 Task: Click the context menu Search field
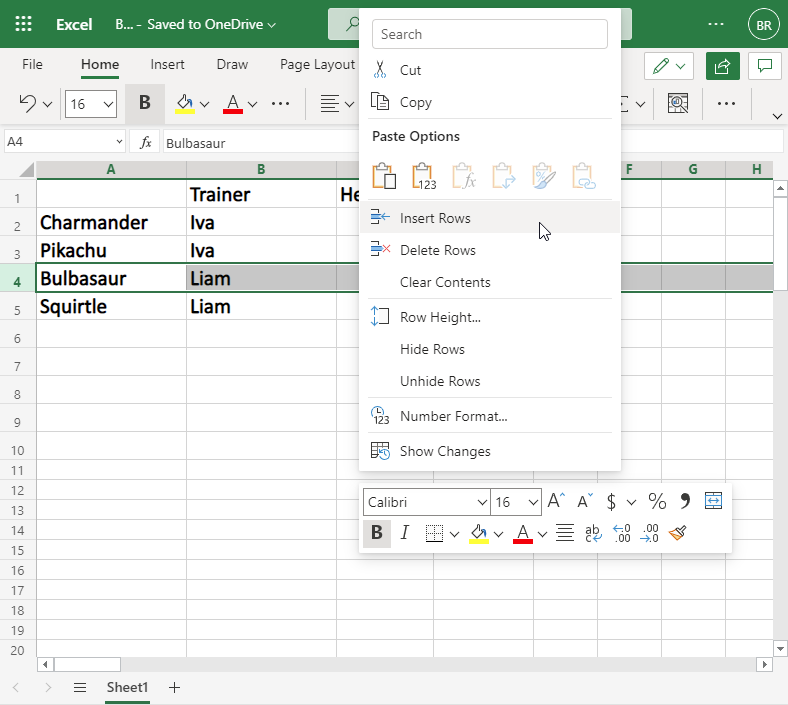[489, 34]
